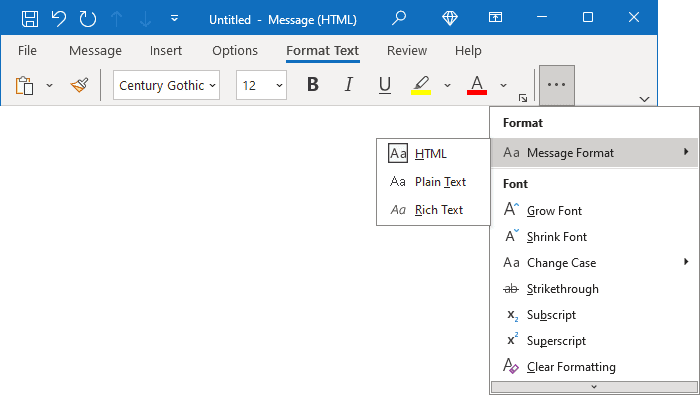
Task: Switch to the Message tab
Action: pos(95,50)
